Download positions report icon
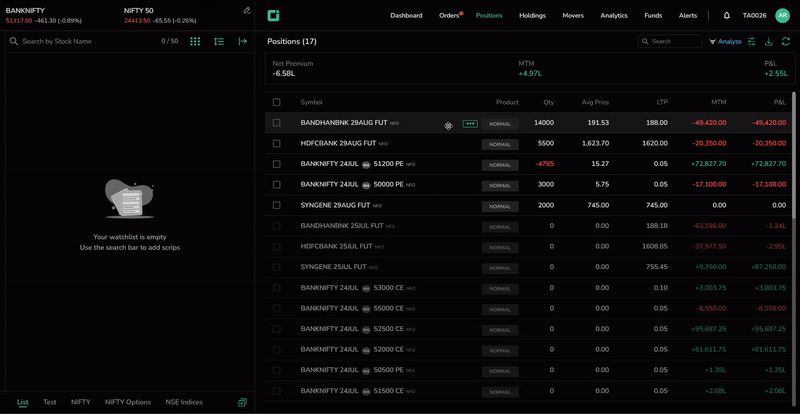The image size is (800, 414). (x=768, y=41)
